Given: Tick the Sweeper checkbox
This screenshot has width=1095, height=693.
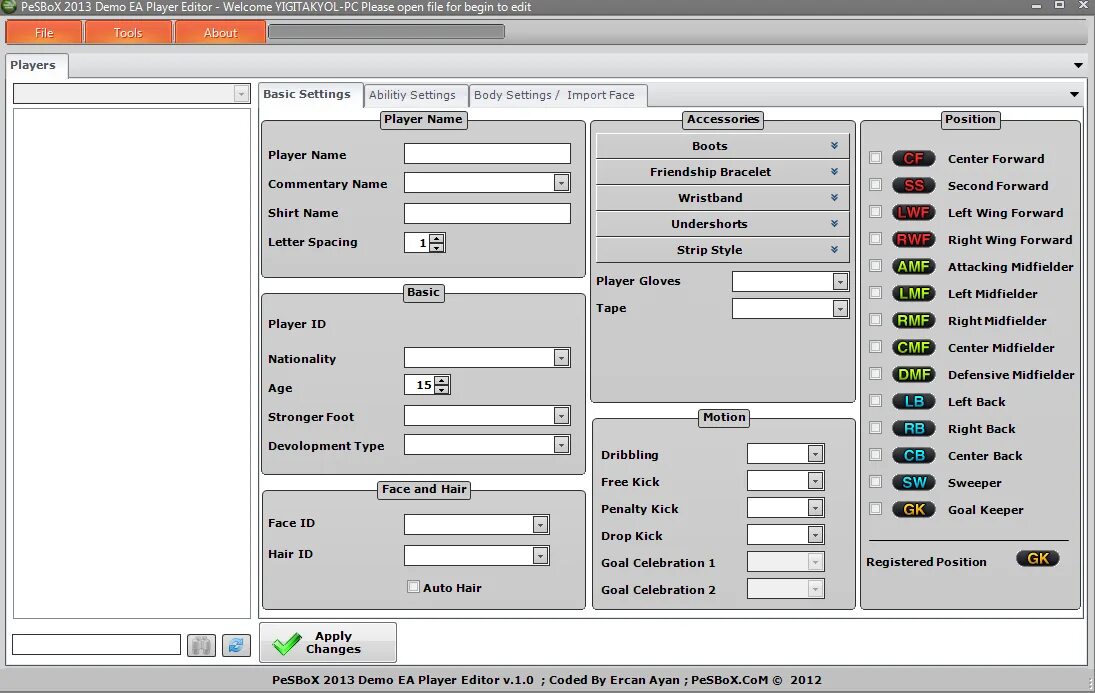Looking at the screenshot, I should pos(876,481).
